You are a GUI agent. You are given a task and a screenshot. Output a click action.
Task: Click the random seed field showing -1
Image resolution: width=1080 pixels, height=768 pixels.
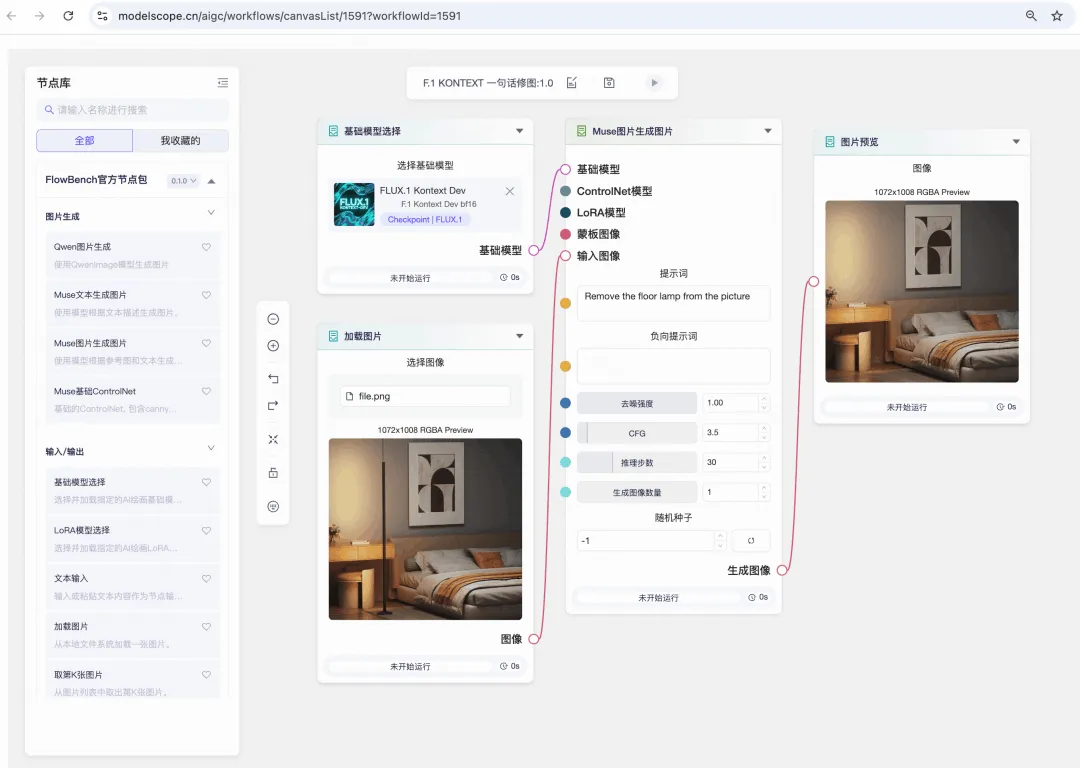[646, 541]
